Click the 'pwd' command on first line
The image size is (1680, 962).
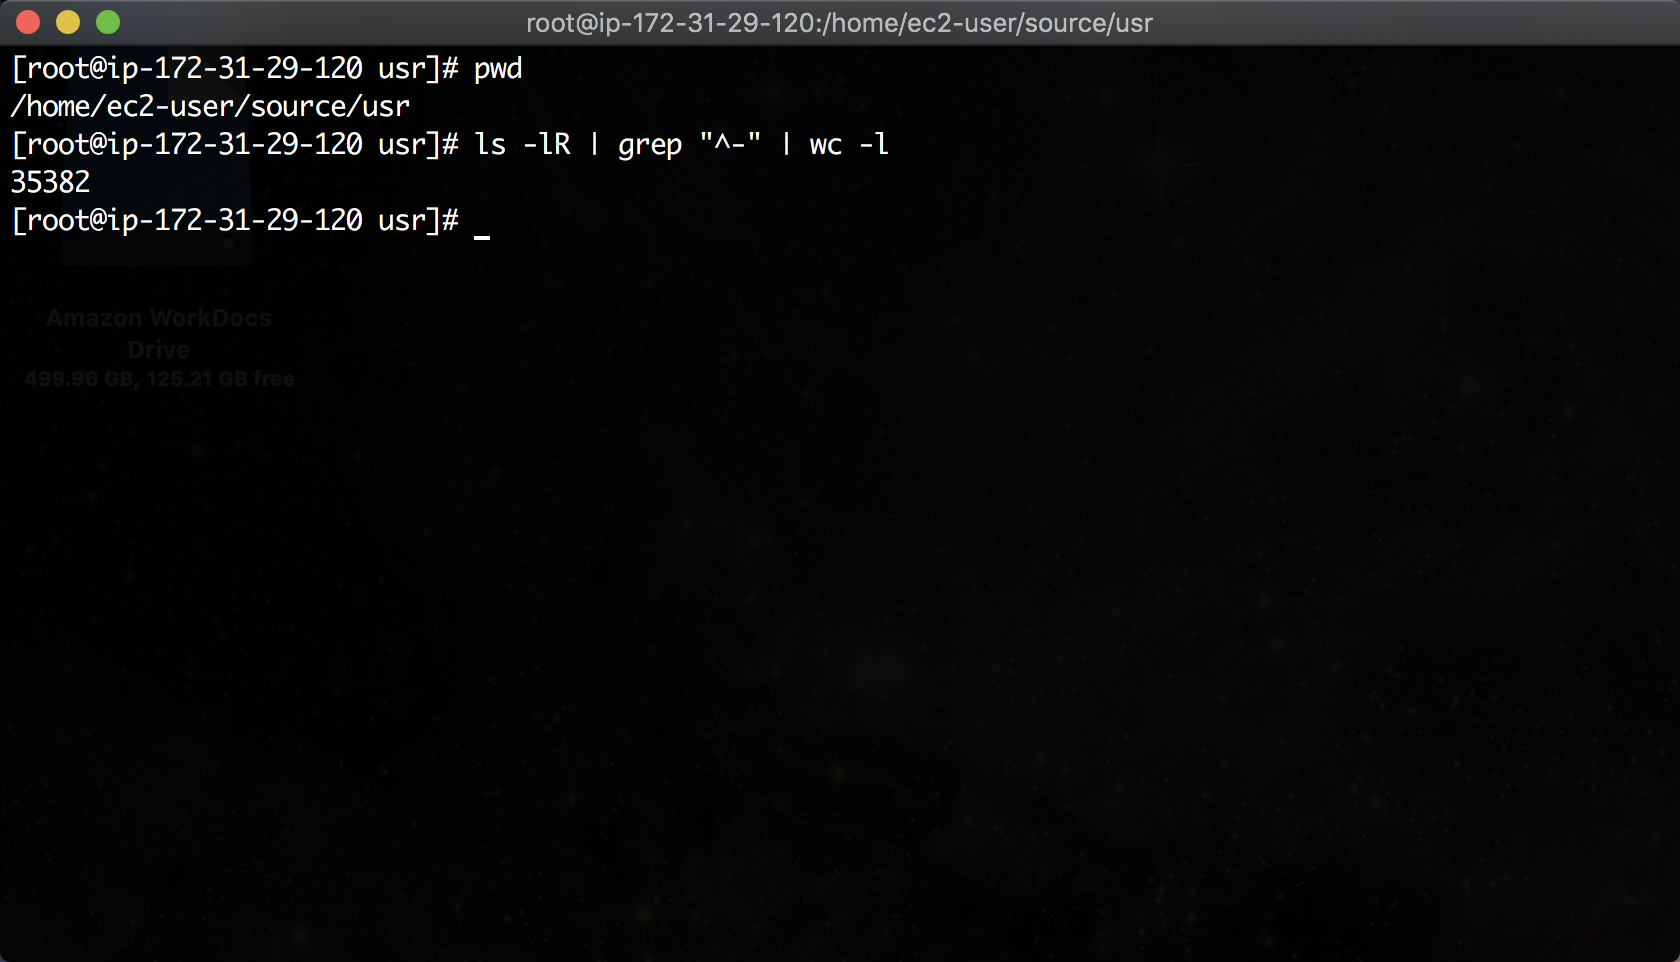tap(498, 69)
